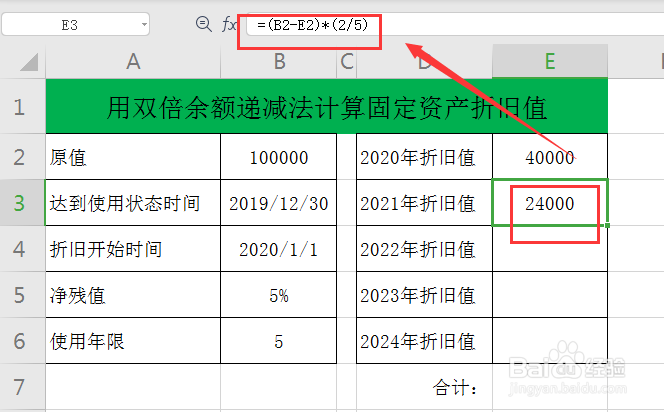The width and height of the screenshot is (664, 412).
Task: Click cell with date 2020/1/1
Action: click(279, 249)
